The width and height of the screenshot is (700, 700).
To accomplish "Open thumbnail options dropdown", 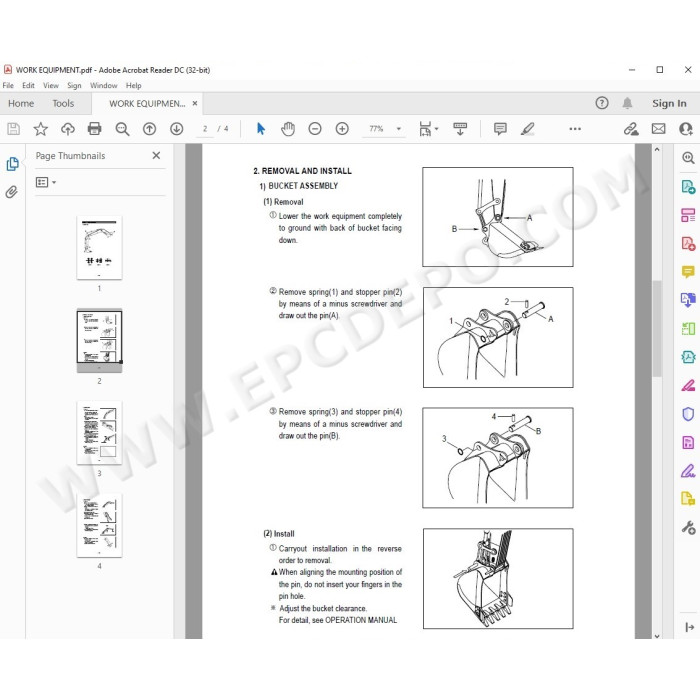I will click(x=46, y=182).
